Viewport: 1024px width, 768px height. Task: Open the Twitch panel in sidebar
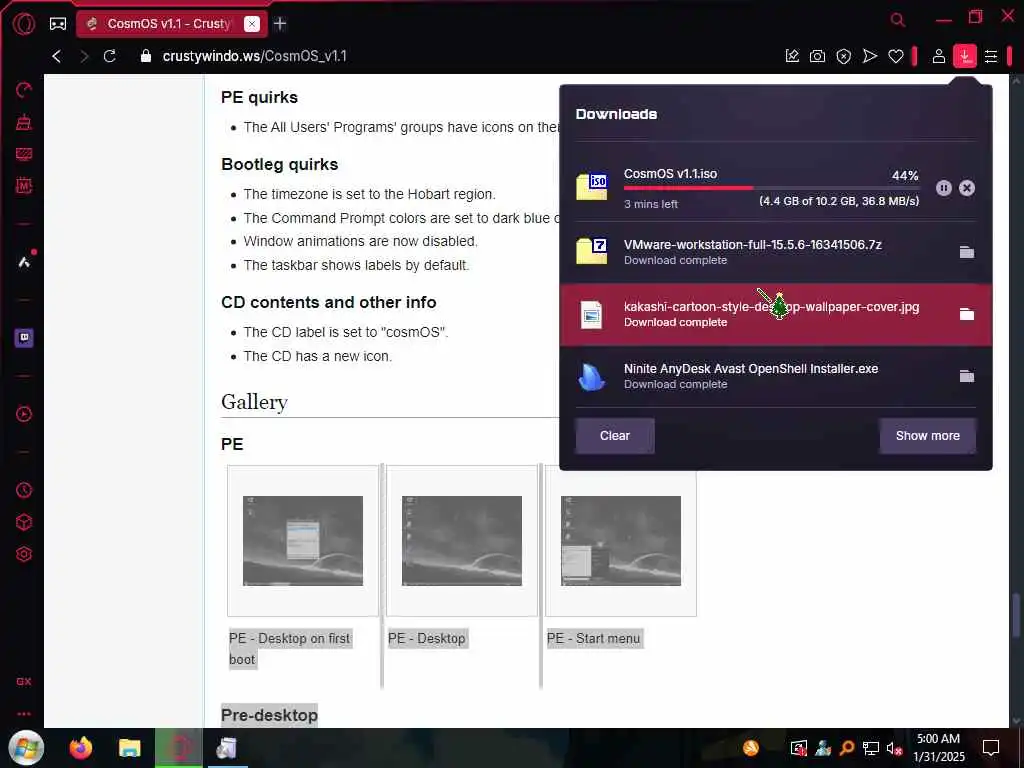click(24, 338)
